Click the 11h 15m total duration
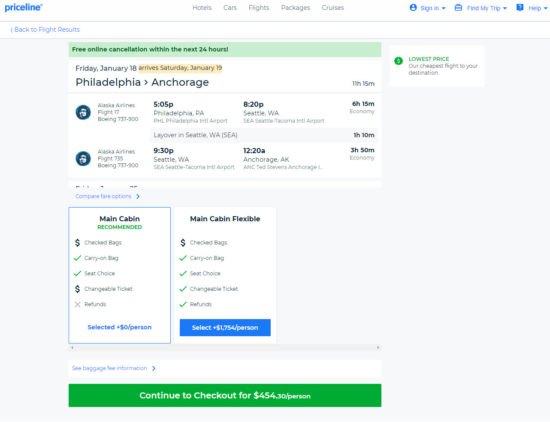 click(363, 83)
